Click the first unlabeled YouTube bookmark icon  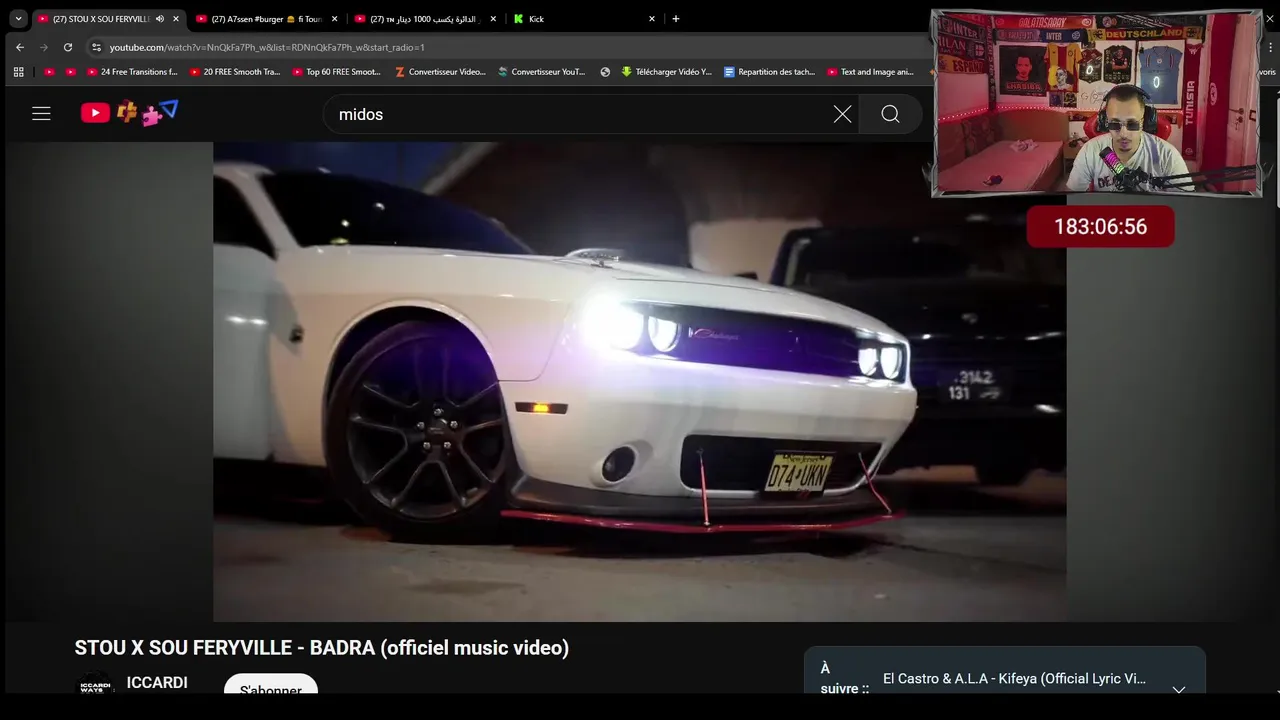[49, 72]
